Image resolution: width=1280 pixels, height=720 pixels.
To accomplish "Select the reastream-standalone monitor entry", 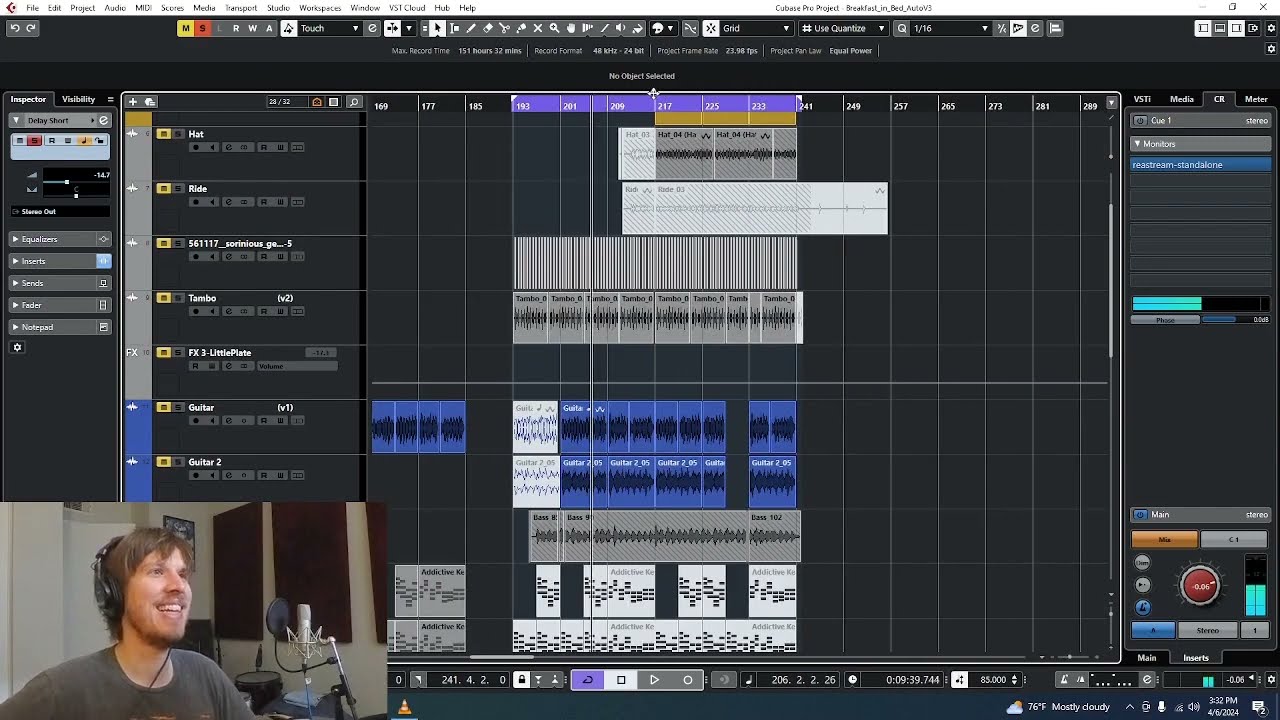I will [1201, 165].
